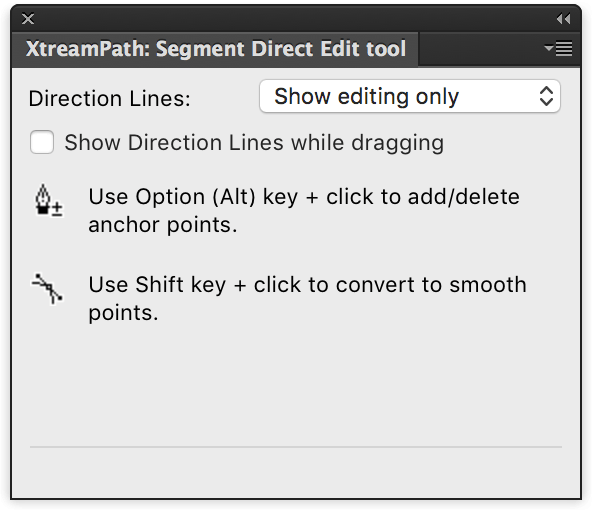Viewport: 592px width, 514px height.
Task: Click the top dark title bar of the panel
Action: point(296,19)
